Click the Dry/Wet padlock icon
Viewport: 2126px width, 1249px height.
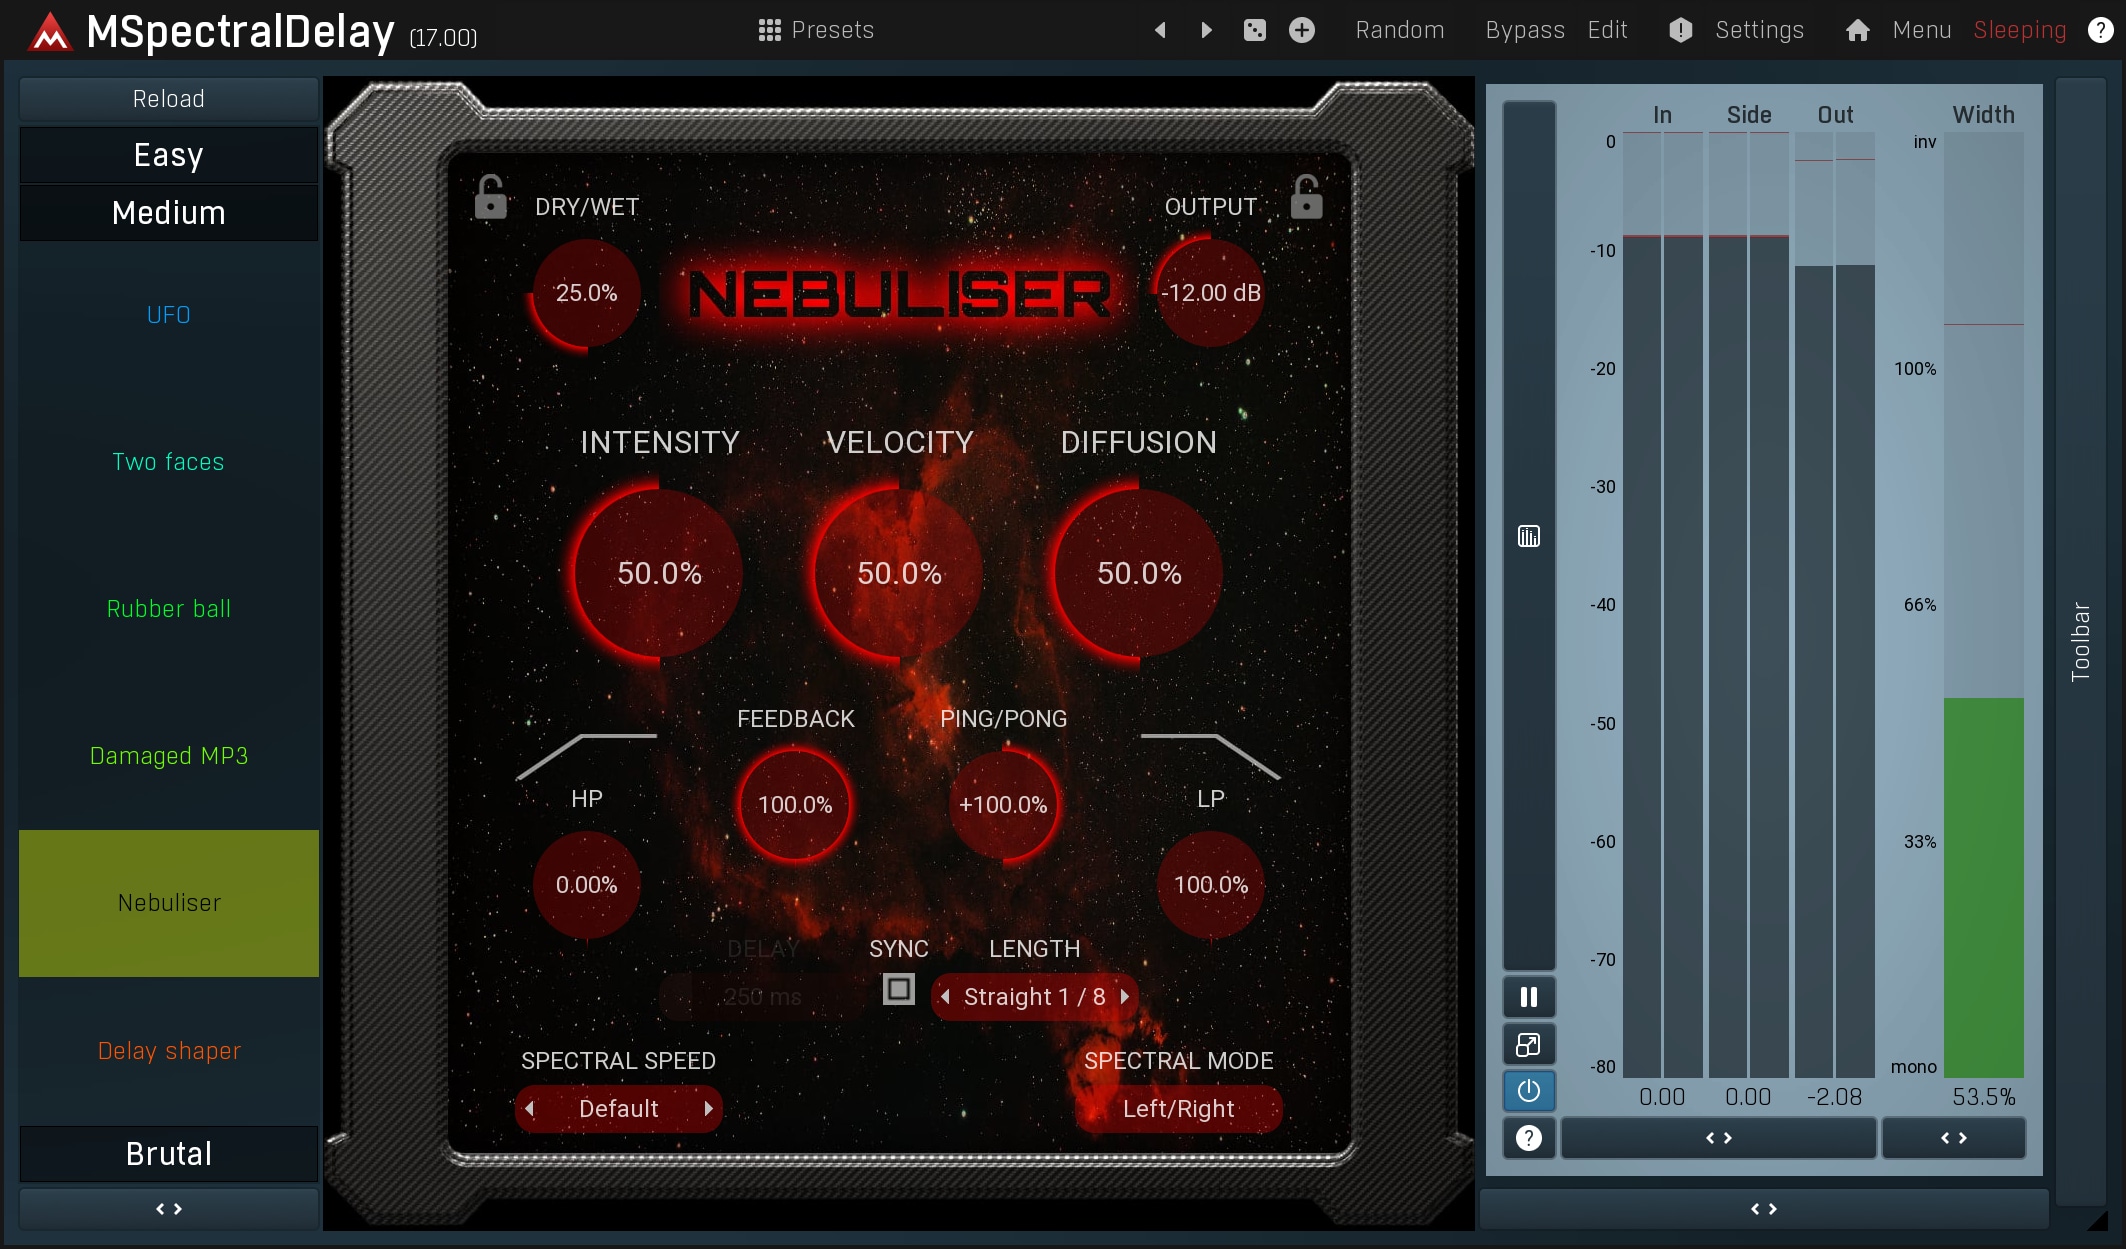pos(490,197)
